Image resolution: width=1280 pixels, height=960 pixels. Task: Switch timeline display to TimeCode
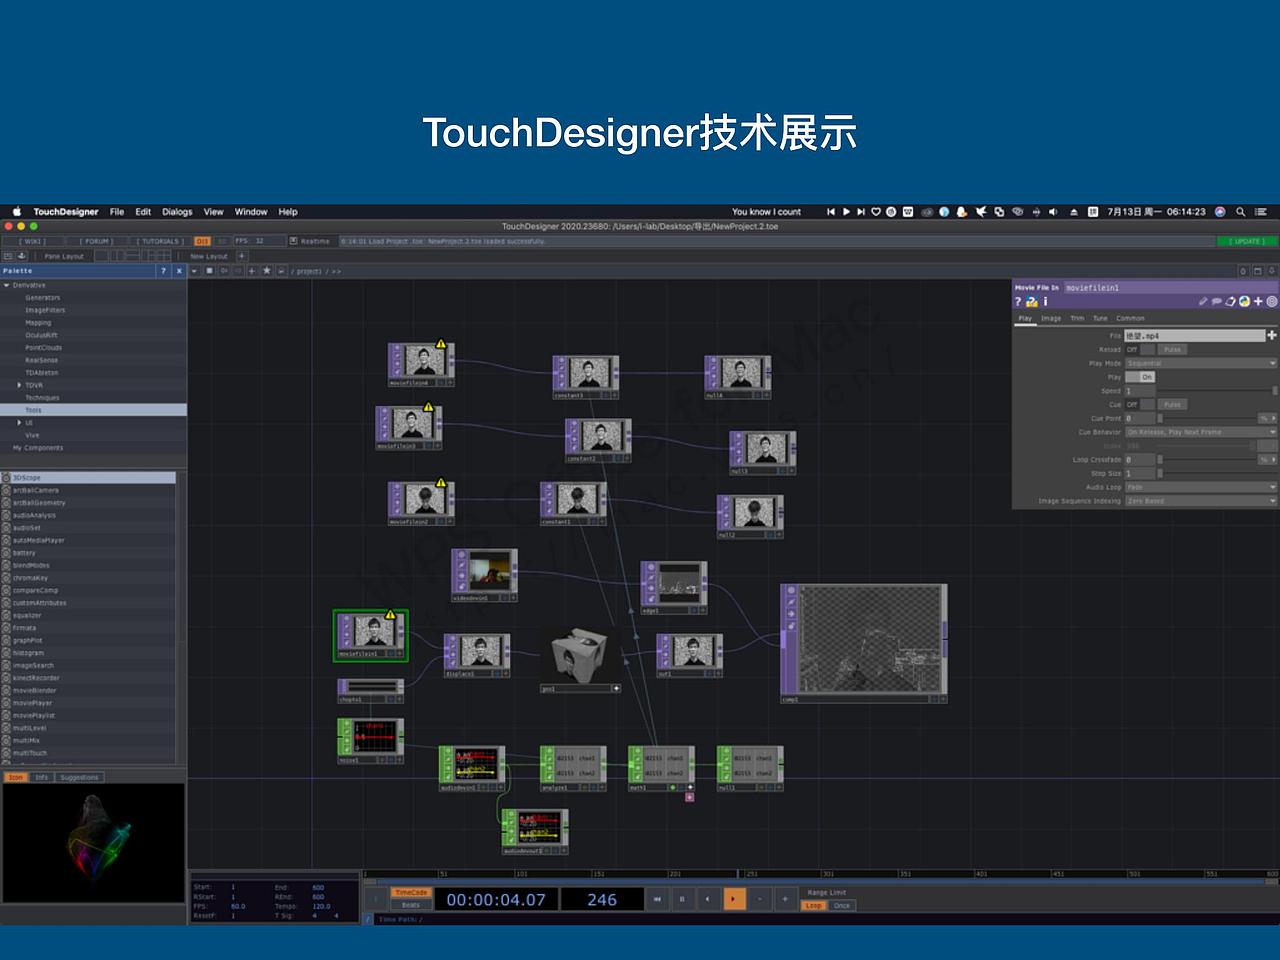(410, 892)
